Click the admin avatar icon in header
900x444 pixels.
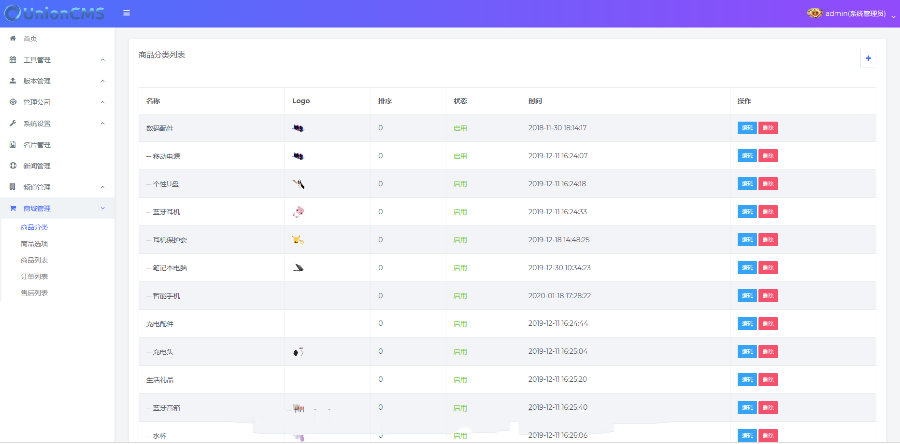pyautogui.click(x=814, y=13)
